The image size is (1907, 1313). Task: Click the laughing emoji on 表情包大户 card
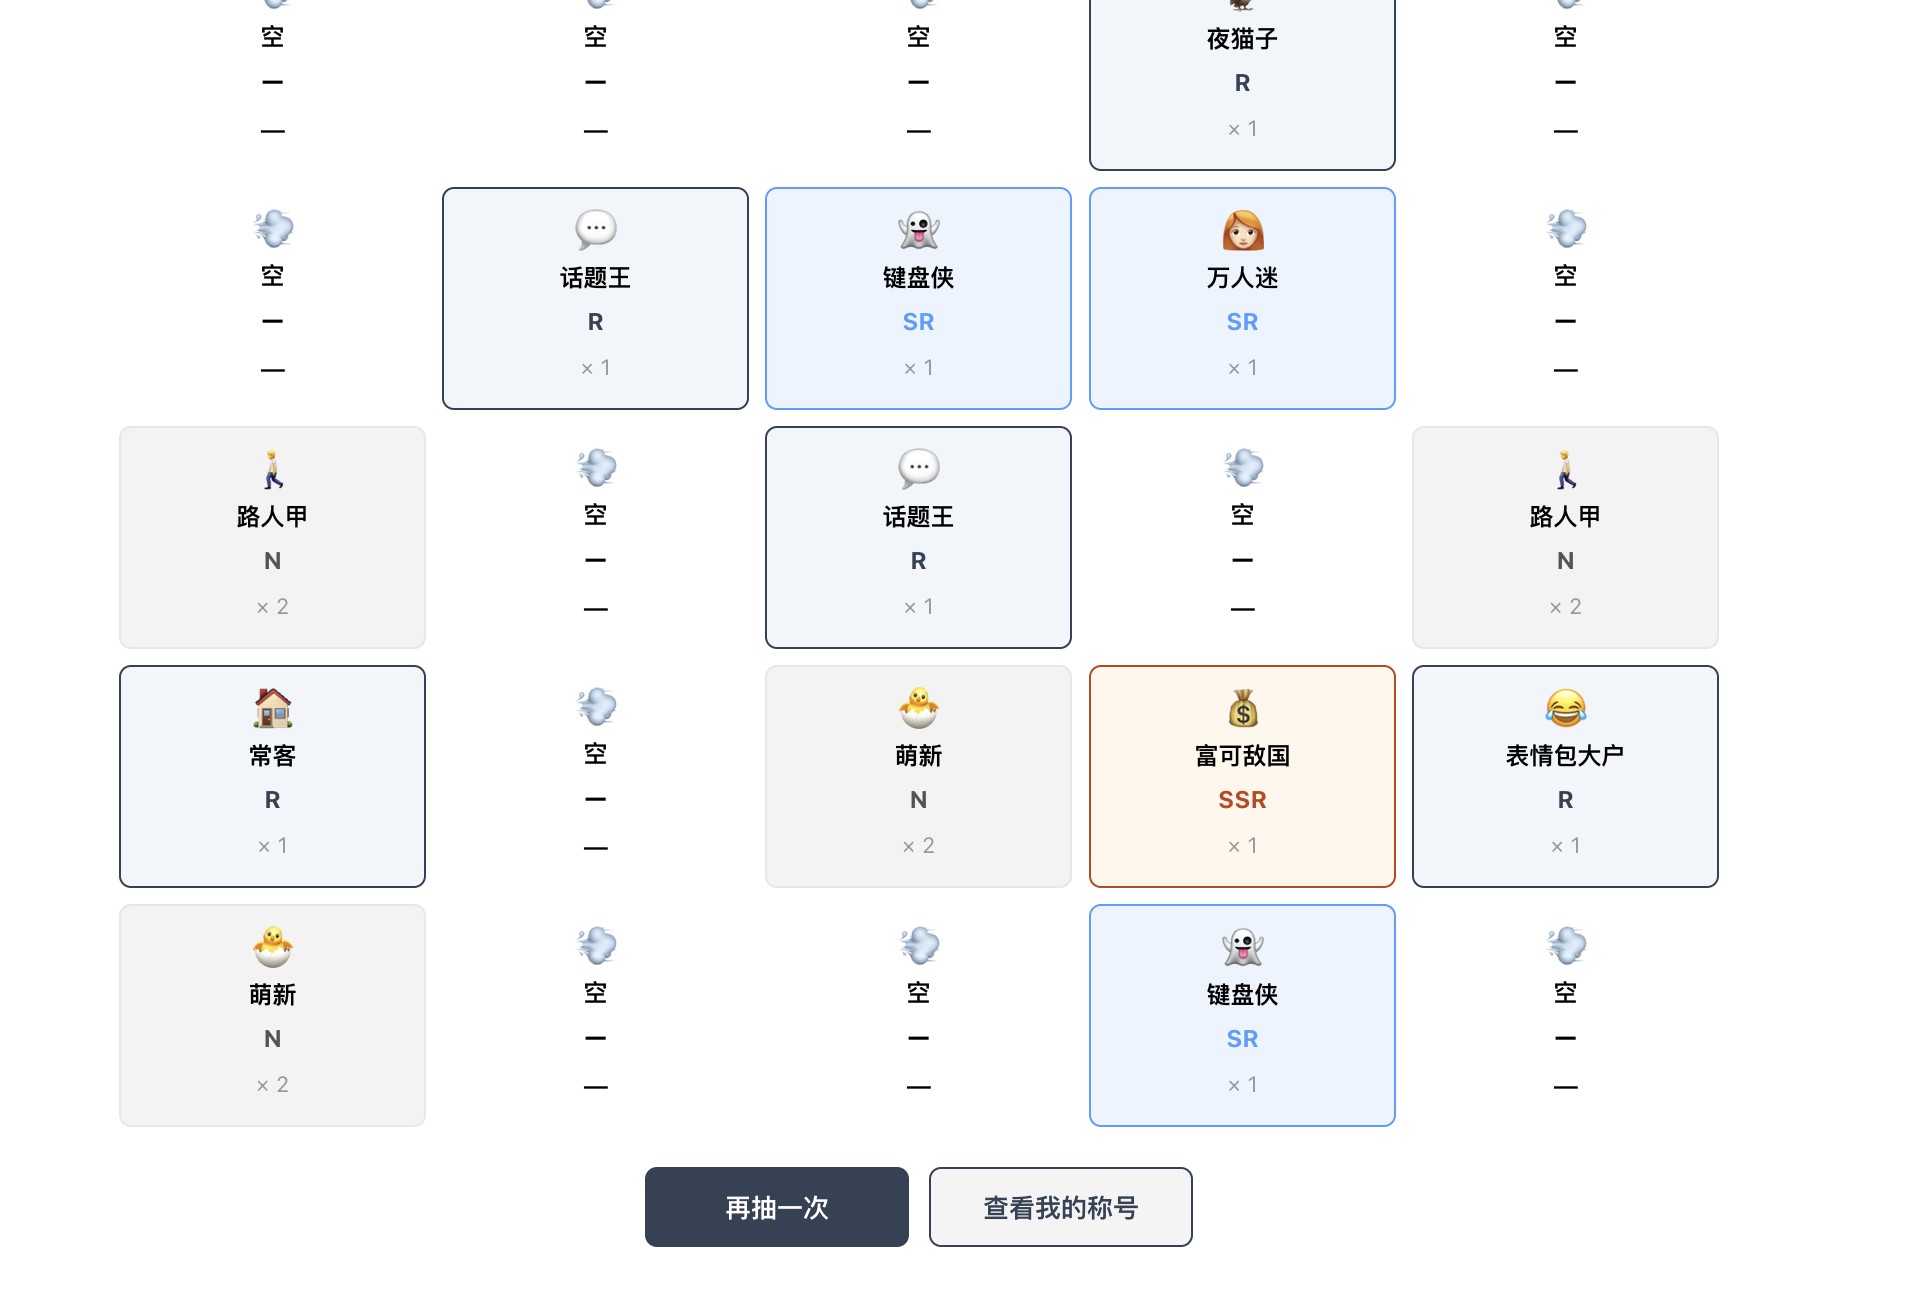[1565, 708]
